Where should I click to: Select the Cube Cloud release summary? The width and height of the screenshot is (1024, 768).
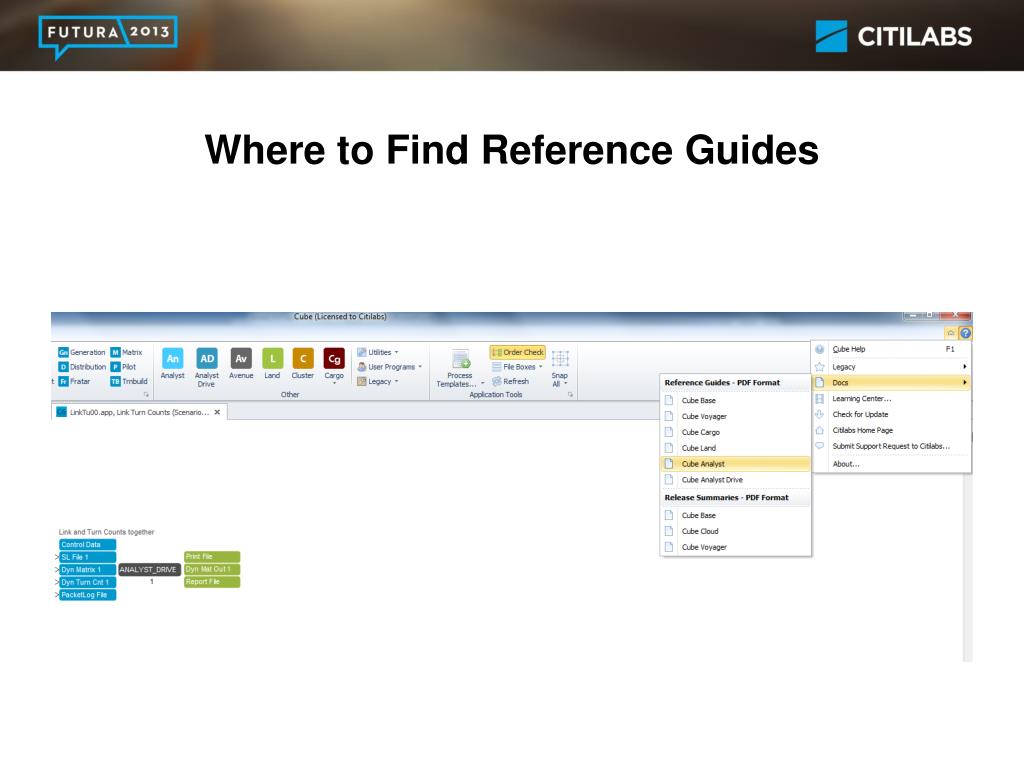(x=735, y=531)
